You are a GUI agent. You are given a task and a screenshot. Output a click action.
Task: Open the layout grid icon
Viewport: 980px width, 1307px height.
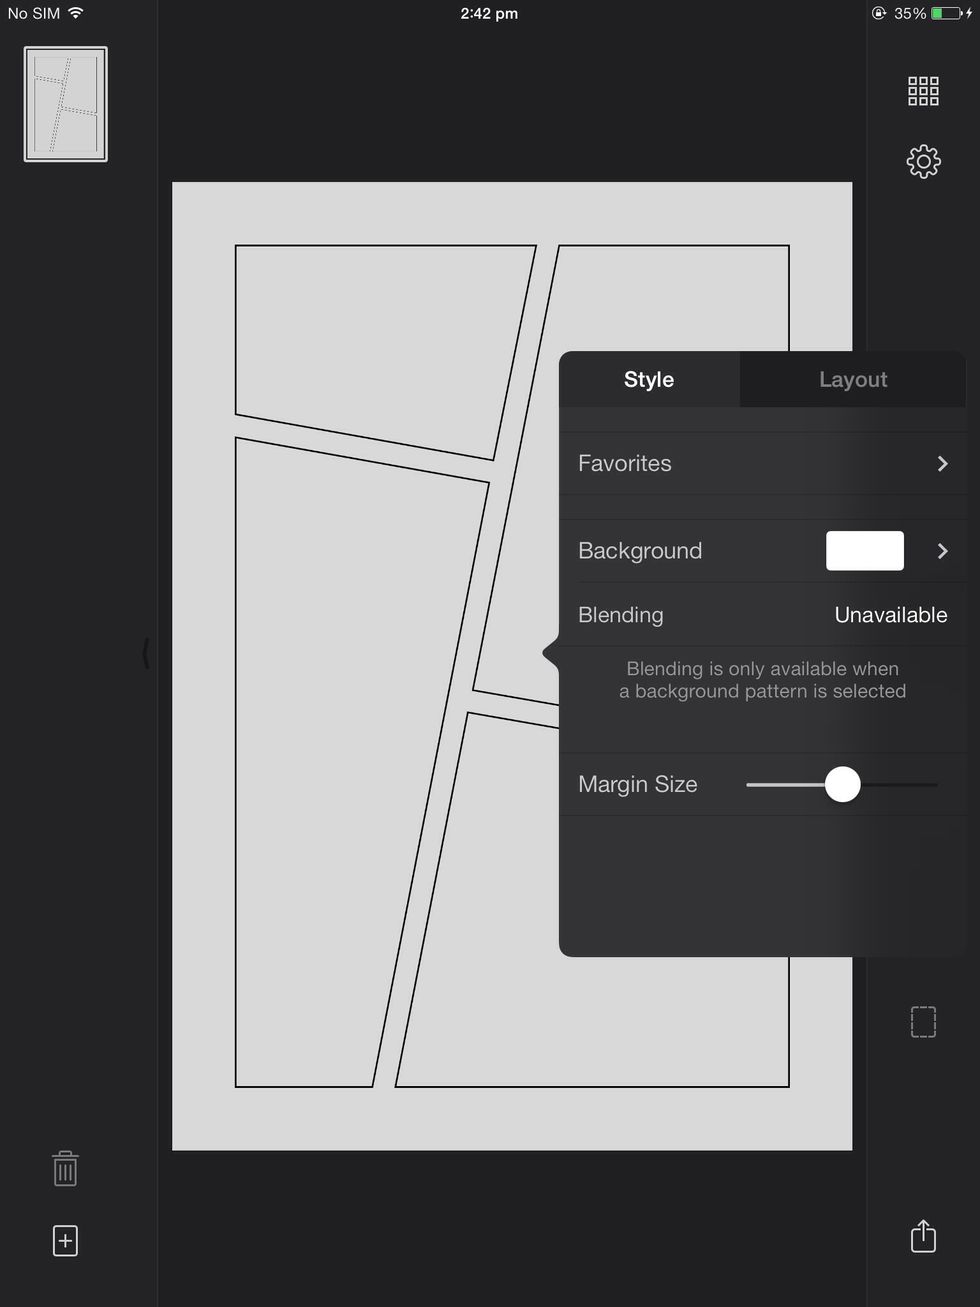click(923, 91)
